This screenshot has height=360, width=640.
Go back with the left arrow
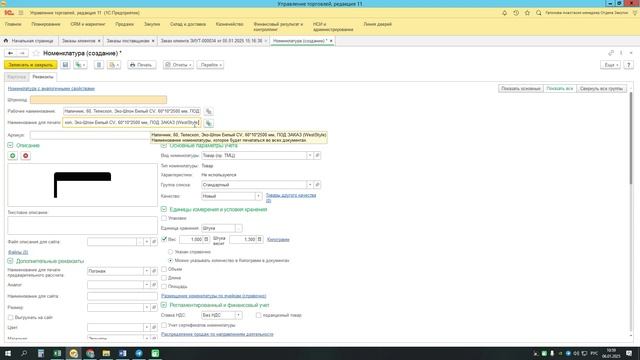coord(11,53)
